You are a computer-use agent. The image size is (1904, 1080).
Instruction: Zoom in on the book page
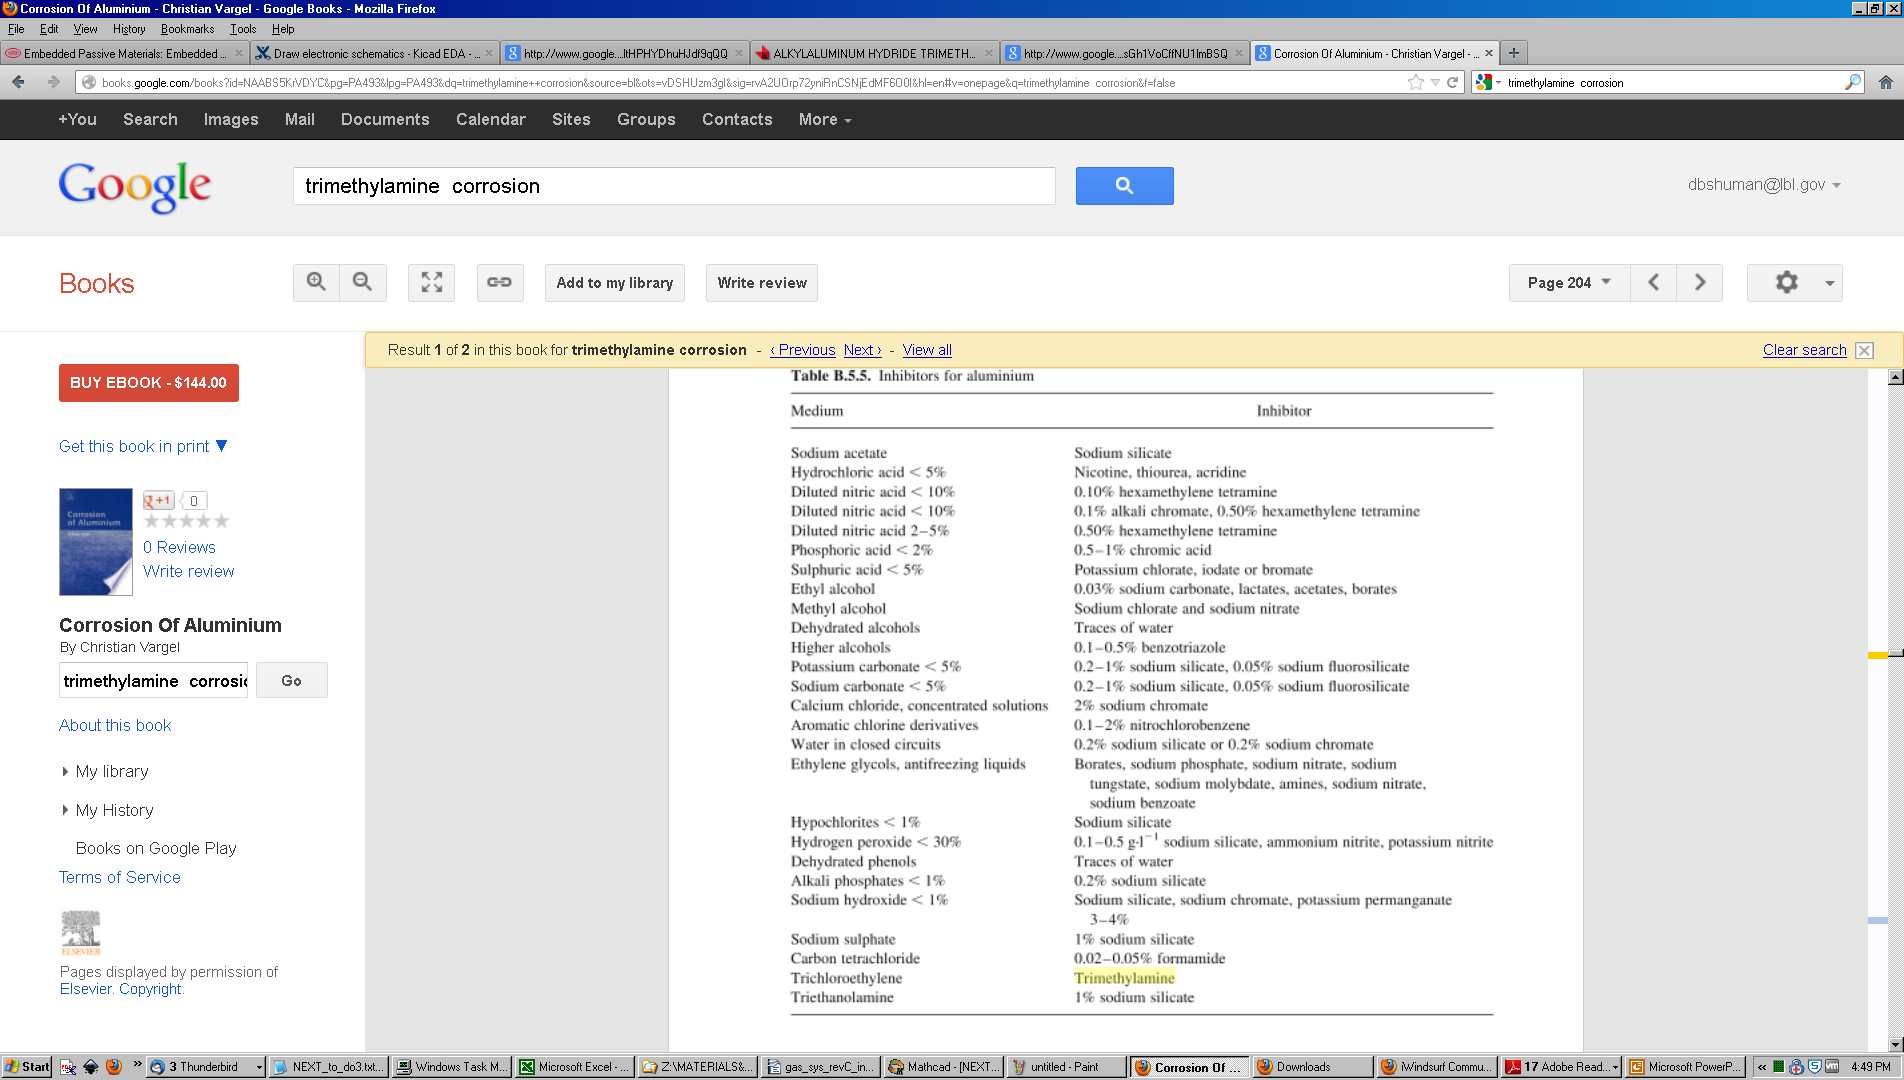[x=316, y=283]
